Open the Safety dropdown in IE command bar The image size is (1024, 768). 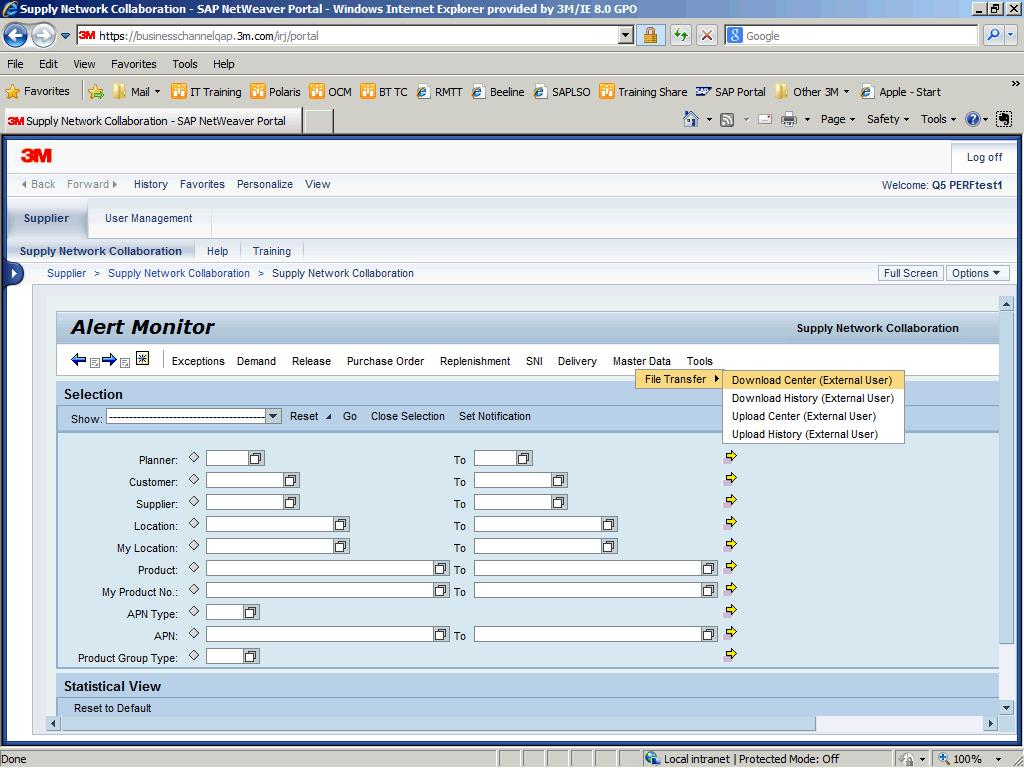pos(888,119)
